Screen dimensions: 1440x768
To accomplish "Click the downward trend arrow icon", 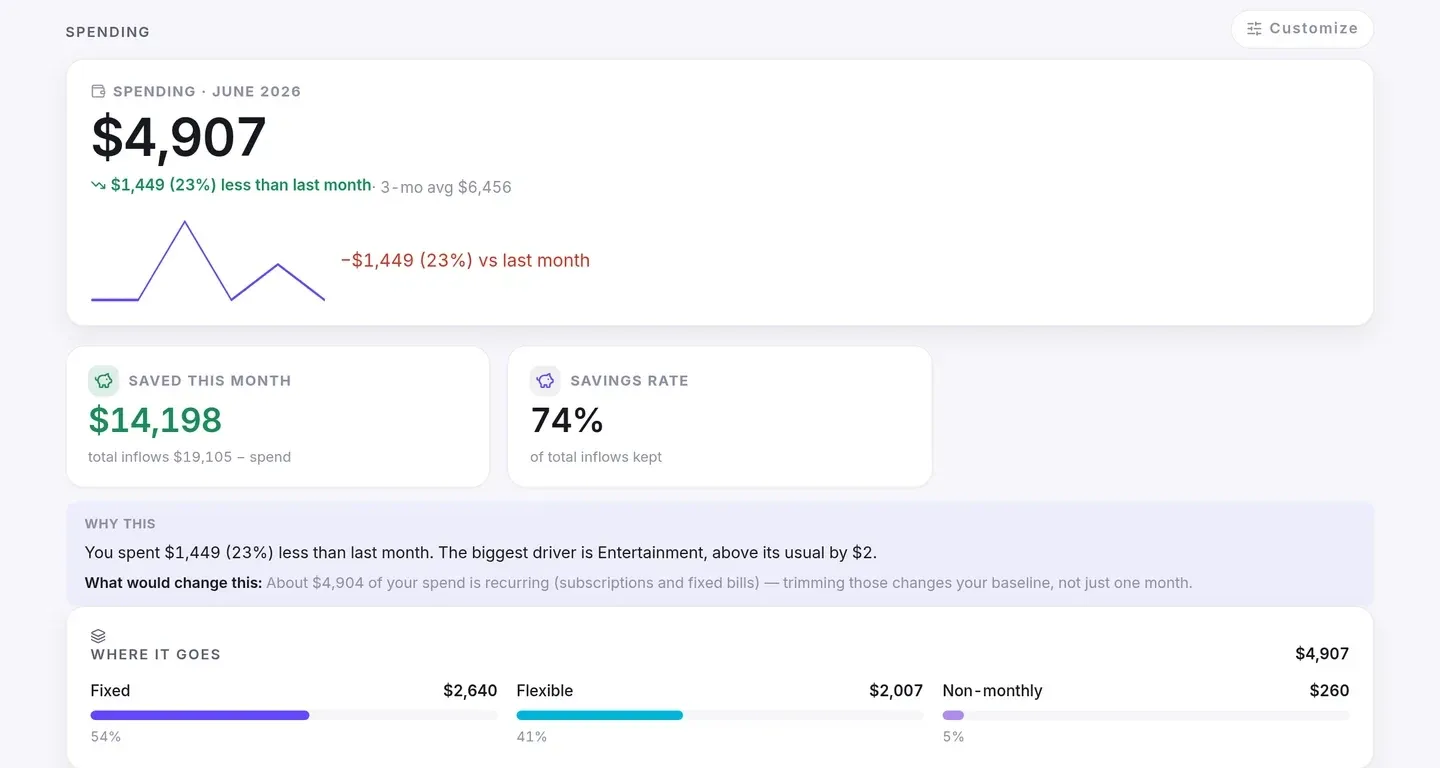I will pos(98,185).
